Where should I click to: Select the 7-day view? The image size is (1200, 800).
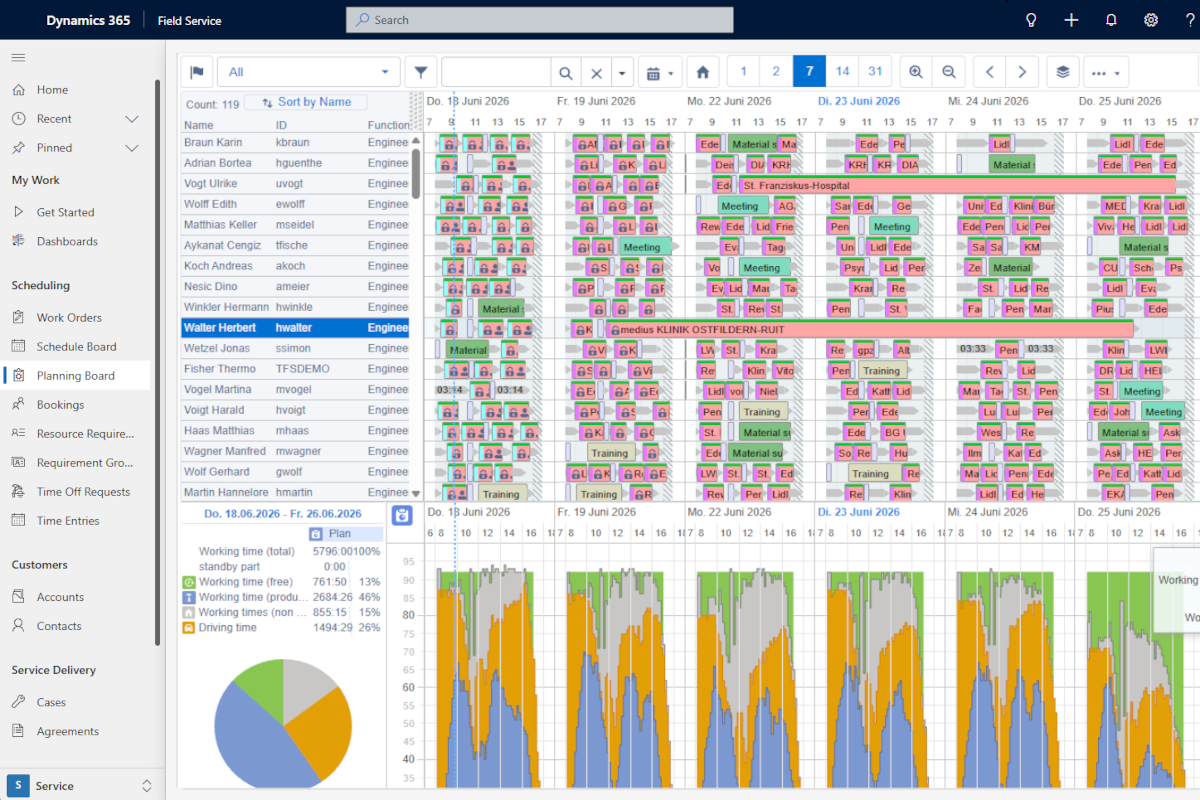[809, 71]
